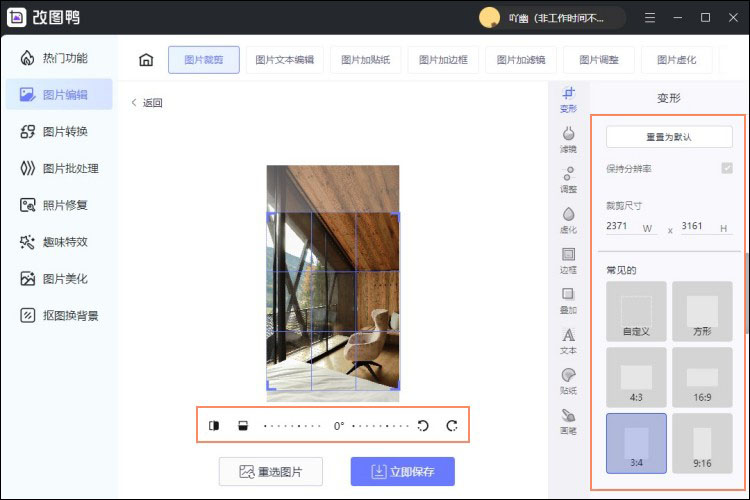
Task: Switch to 图片文本编辑 tab
Action: (x=285, y=60)
